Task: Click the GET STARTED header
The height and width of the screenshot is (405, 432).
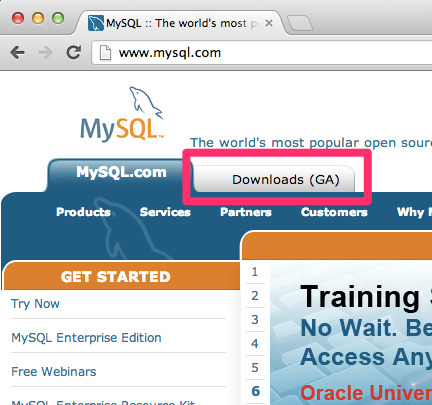Action: click(116, 277)
